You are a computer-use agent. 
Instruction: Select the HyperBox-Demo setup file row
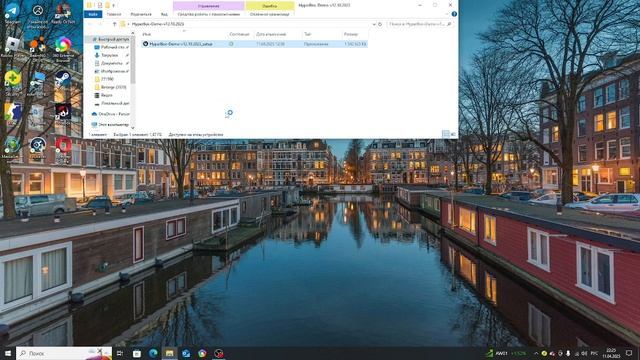pos(254,44)
